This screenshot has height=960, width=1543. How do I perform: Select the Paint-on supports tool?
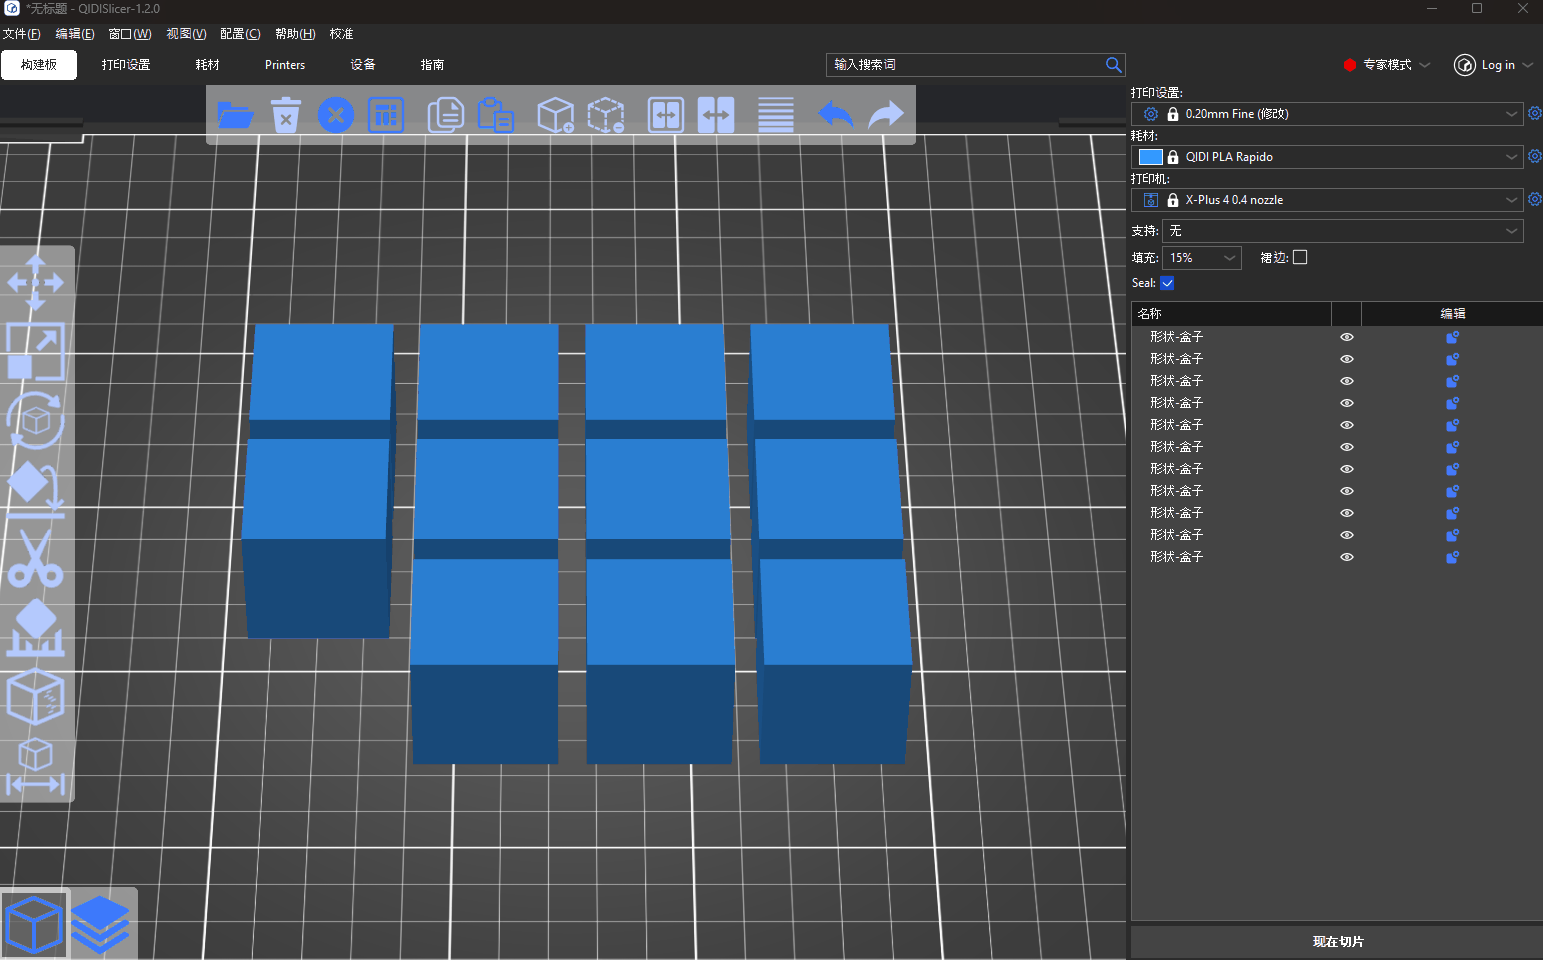pyautogui.click(x=36, y=627)
